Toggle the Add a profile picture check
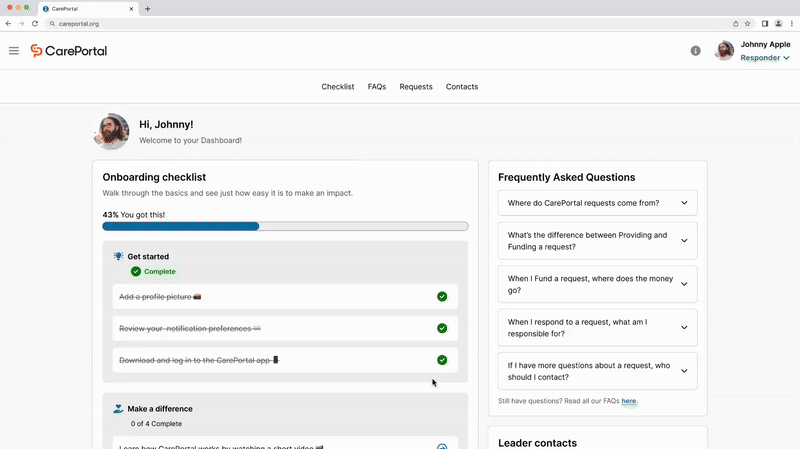800x449 pixels. (x=442, y=296)
